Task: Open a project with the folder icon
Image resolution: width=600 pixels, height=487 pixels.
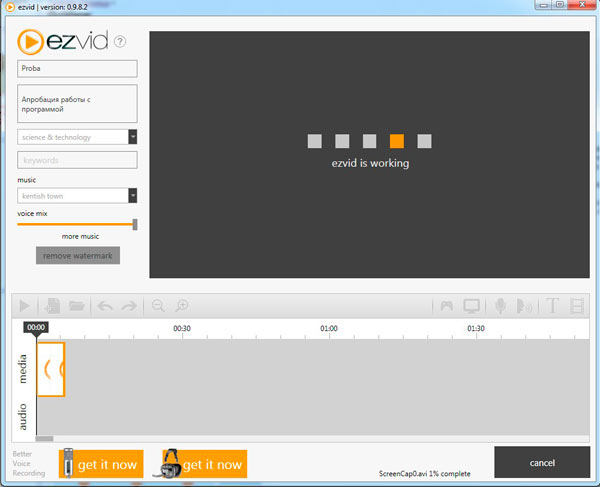Action: click(77, 306)
